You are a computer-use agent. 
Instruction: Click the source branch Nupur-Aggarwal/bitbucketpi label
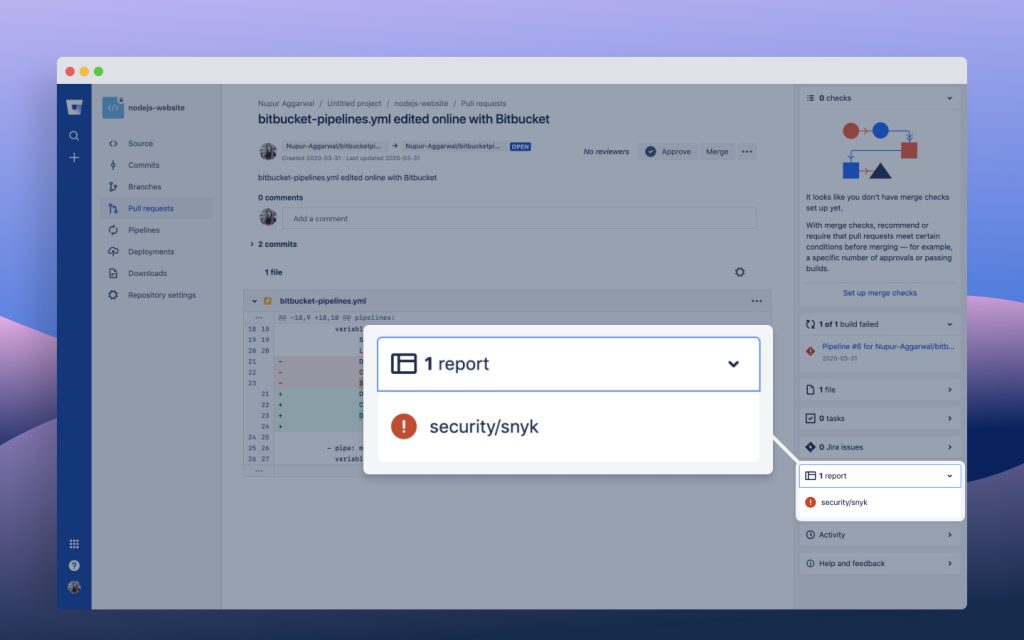(x=333, y=146)
